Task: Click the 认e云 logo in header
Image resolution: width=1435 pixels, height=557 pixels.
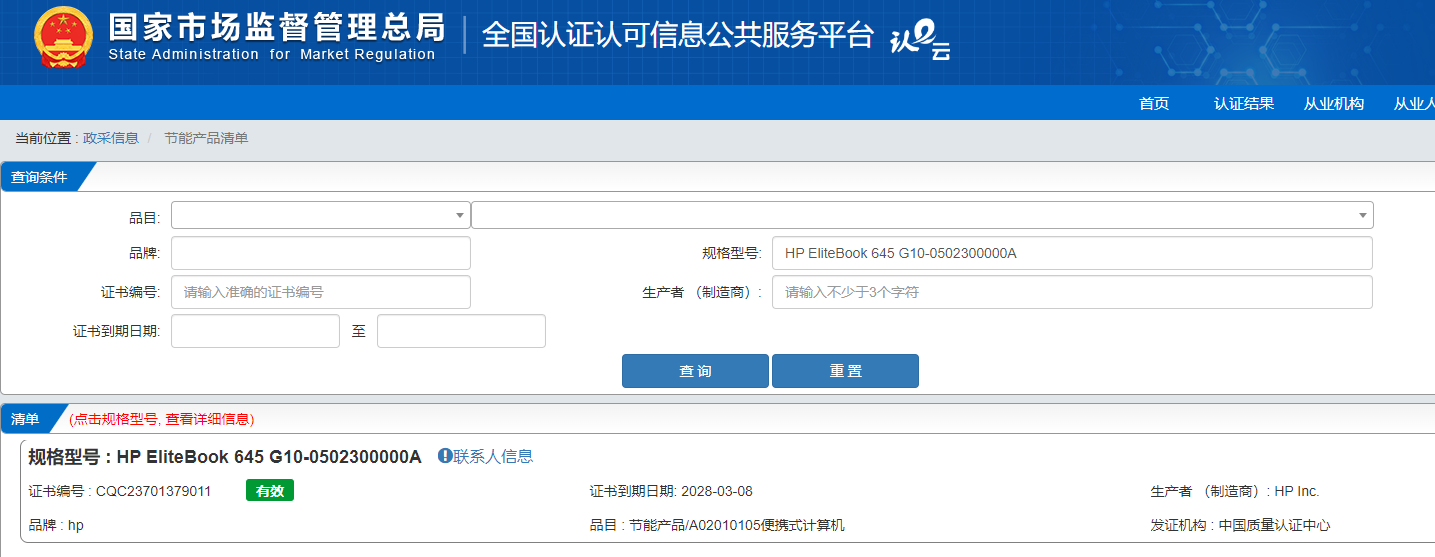Action: click(920, 40)
